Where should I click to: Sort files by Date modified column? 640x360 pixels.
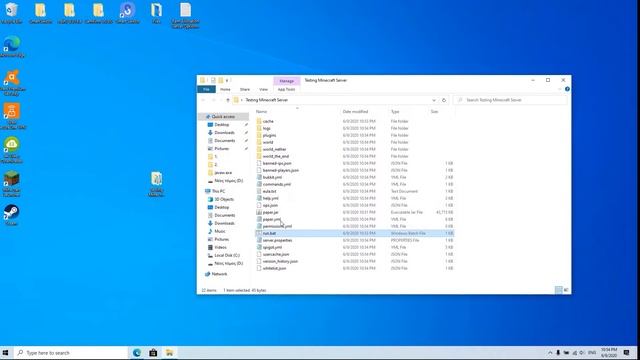click(365, 111)
